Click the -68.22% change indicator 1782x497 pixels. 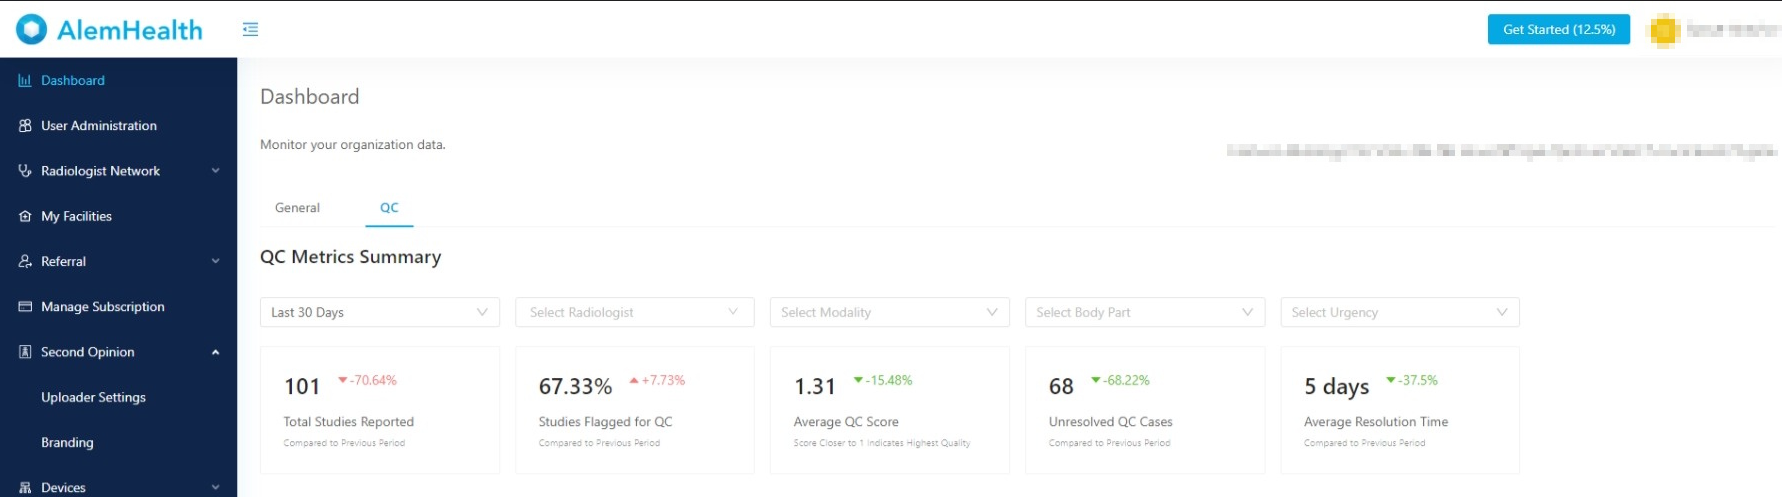(1120, 380)
